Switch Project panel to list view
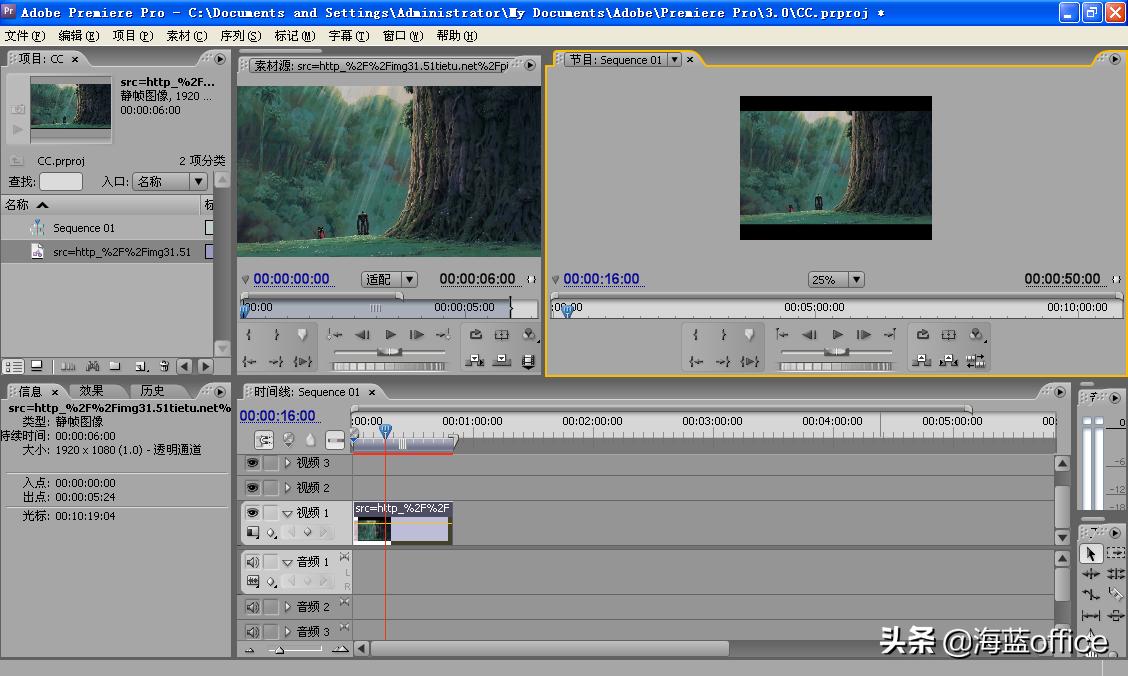1128x676 pixels. point(14,366)
